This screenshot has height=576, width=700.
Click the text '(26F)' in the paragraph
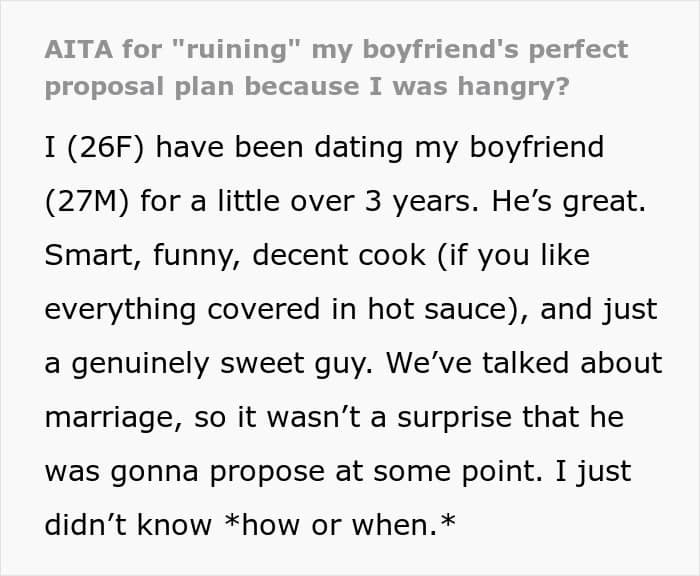(106, 147)
